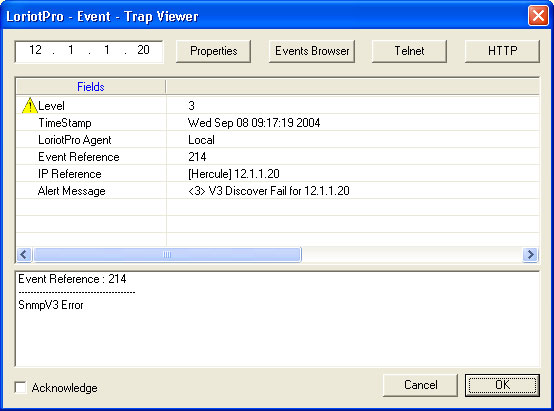Click the V3 Discover Fail message text
This screenshot has height=411, width=554.
269,191
